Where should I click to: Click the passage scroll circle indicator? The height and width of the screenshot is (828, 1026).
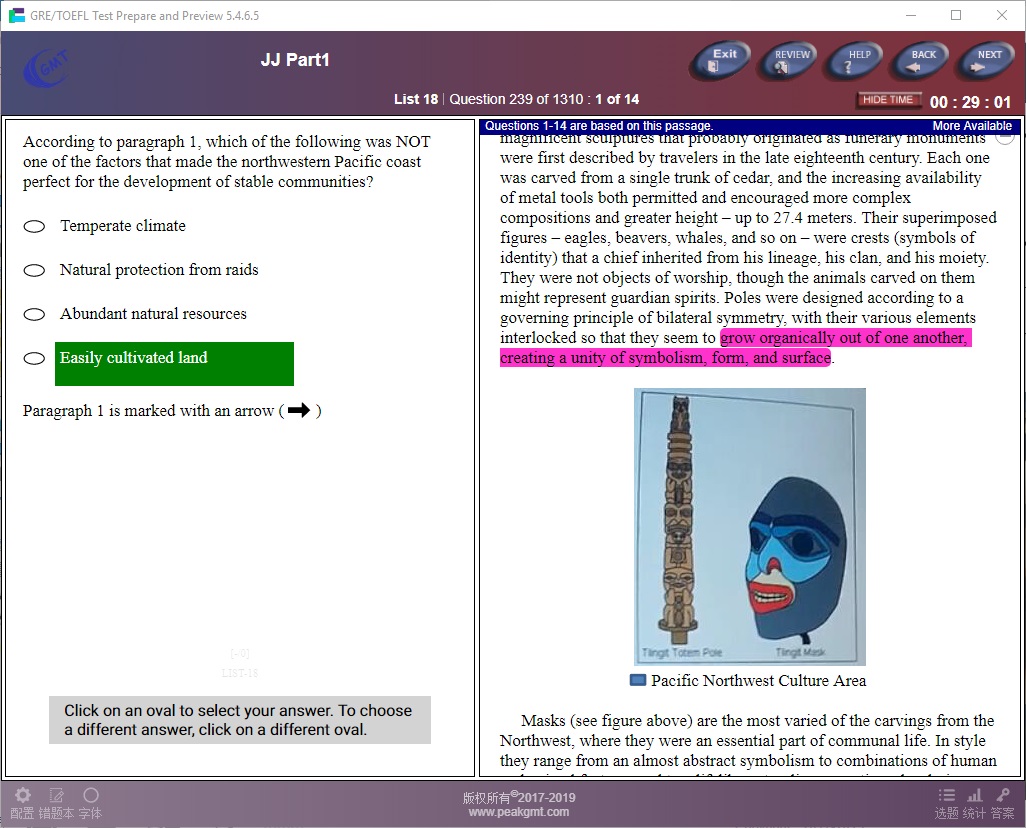pyautogui.click(x=1005, y=137)
